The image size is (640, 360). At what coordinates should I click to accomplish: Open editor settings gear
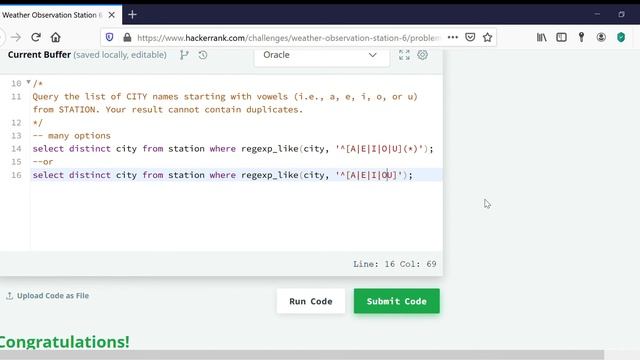422,55
